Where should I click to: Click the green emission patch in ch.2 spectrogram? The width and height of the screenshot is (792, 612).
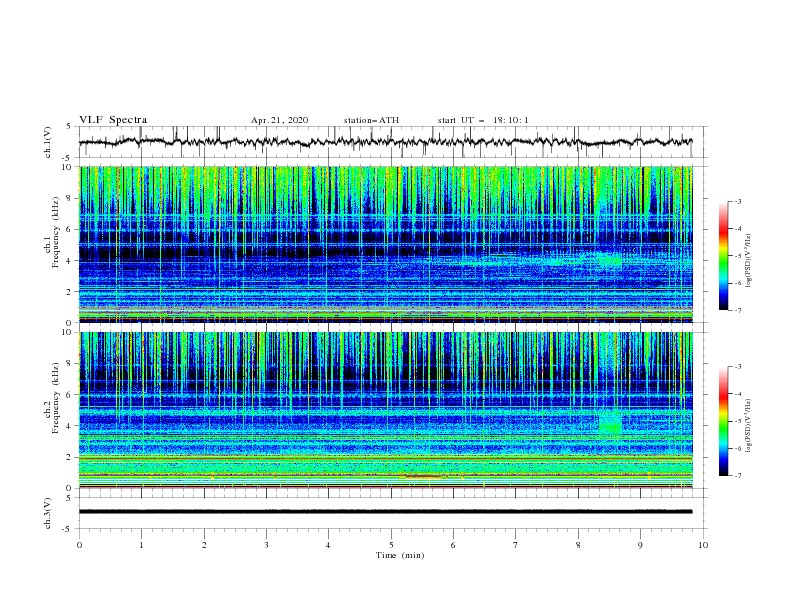[x=610, y=424]
